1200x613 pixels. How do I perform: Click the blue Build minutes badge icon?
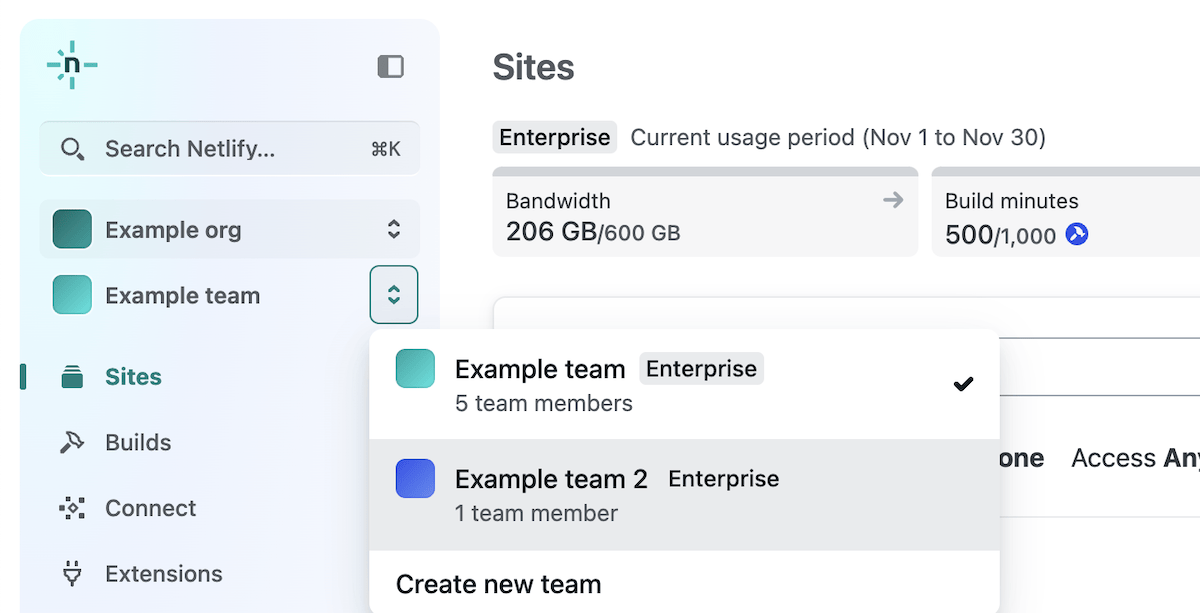(x=1077, y=235)
